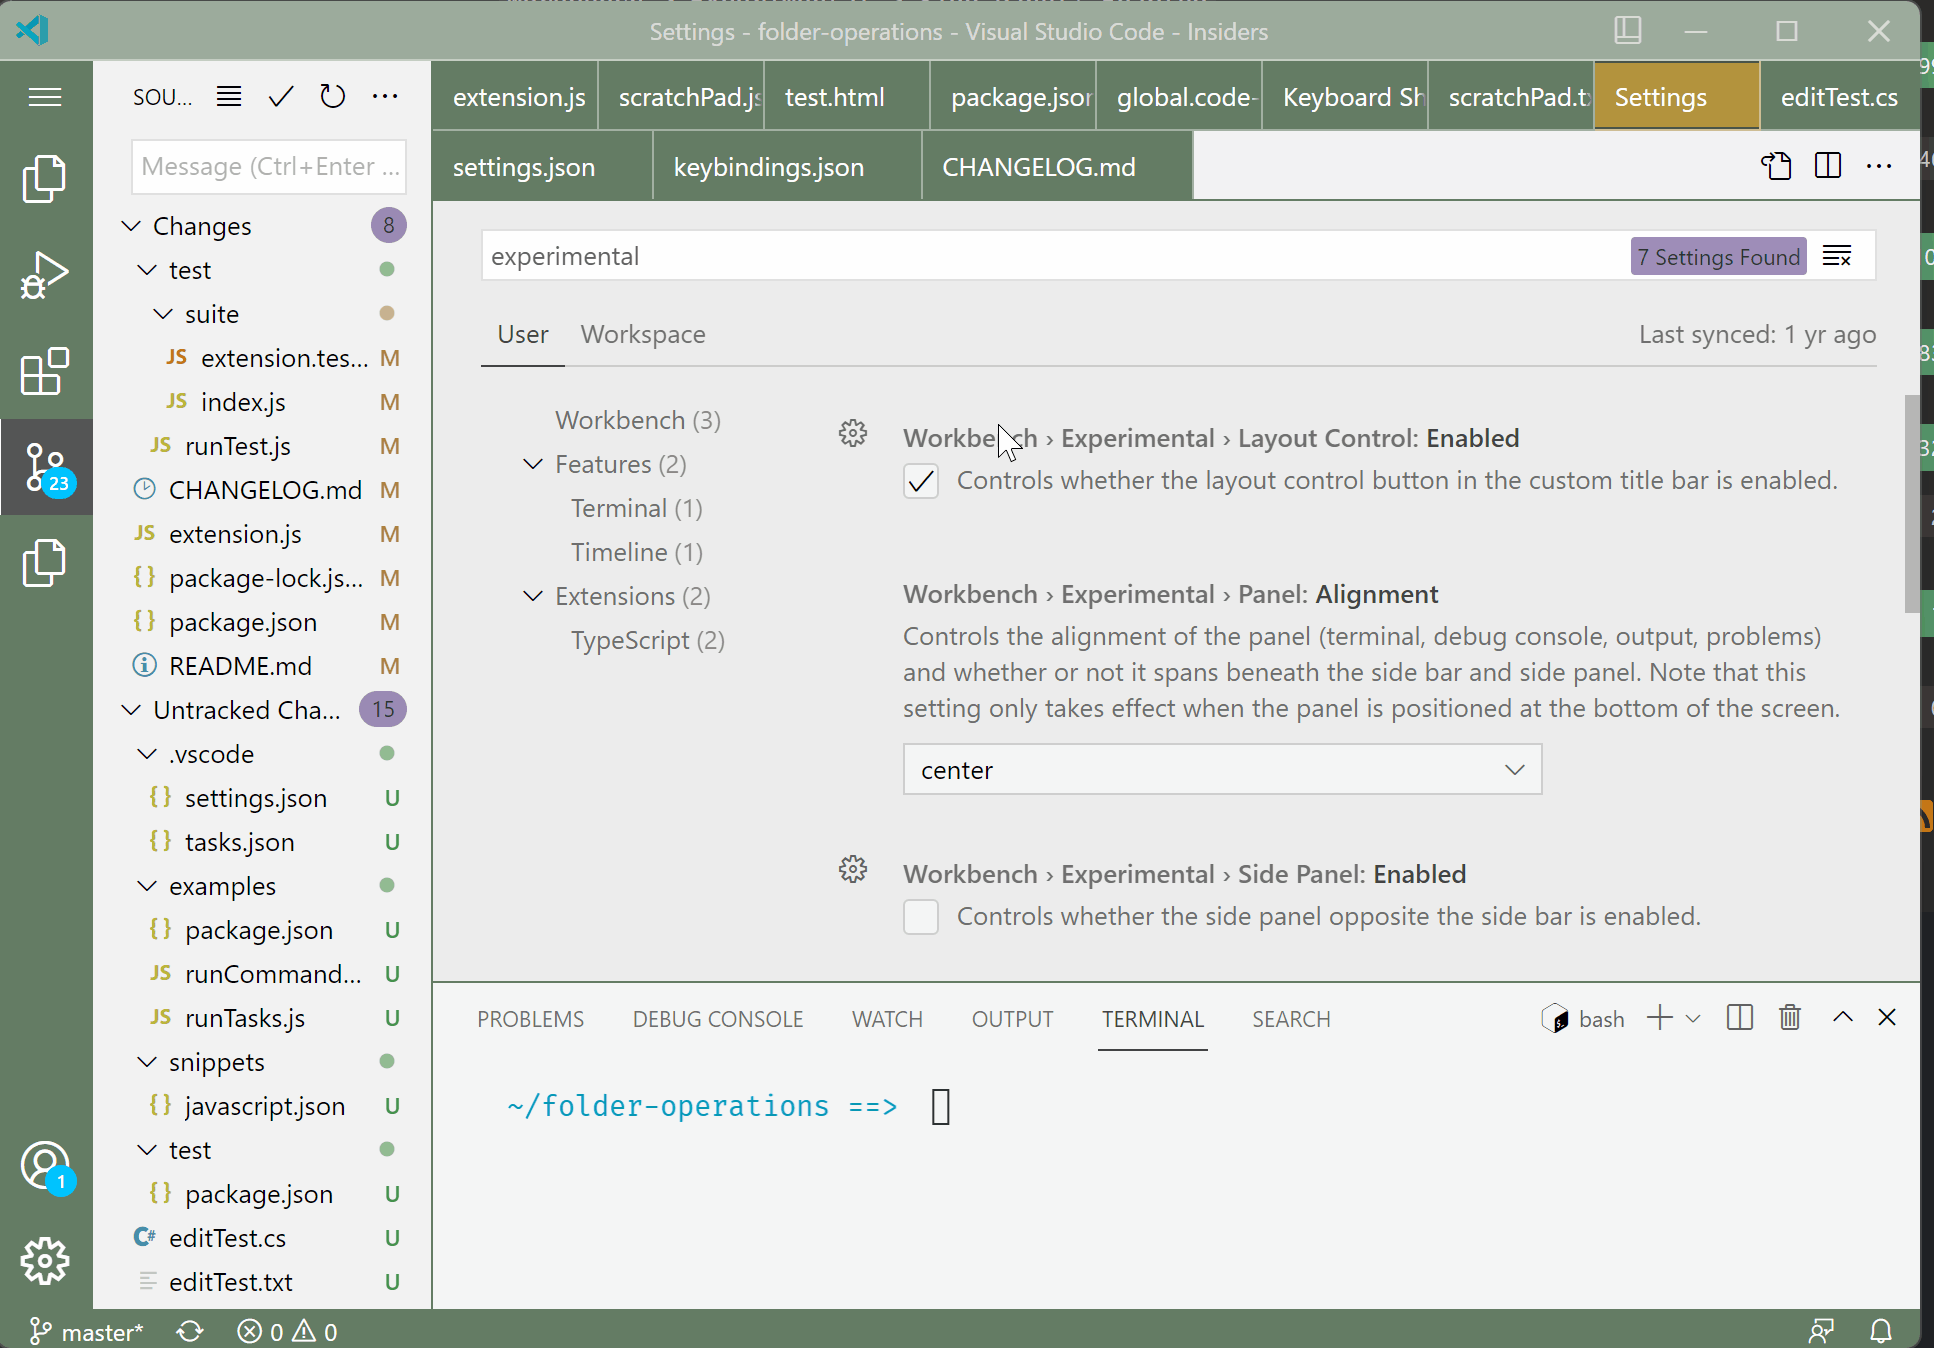Collapse the Changes group
The image size is (1934, 1348).
[131, 226]
